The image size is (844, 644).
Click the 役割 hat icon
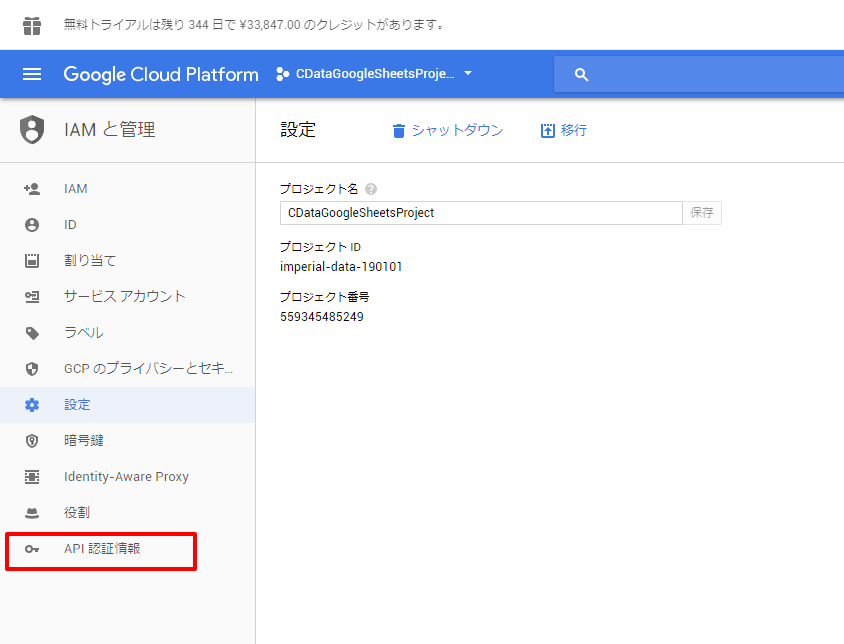click(32, 513)
